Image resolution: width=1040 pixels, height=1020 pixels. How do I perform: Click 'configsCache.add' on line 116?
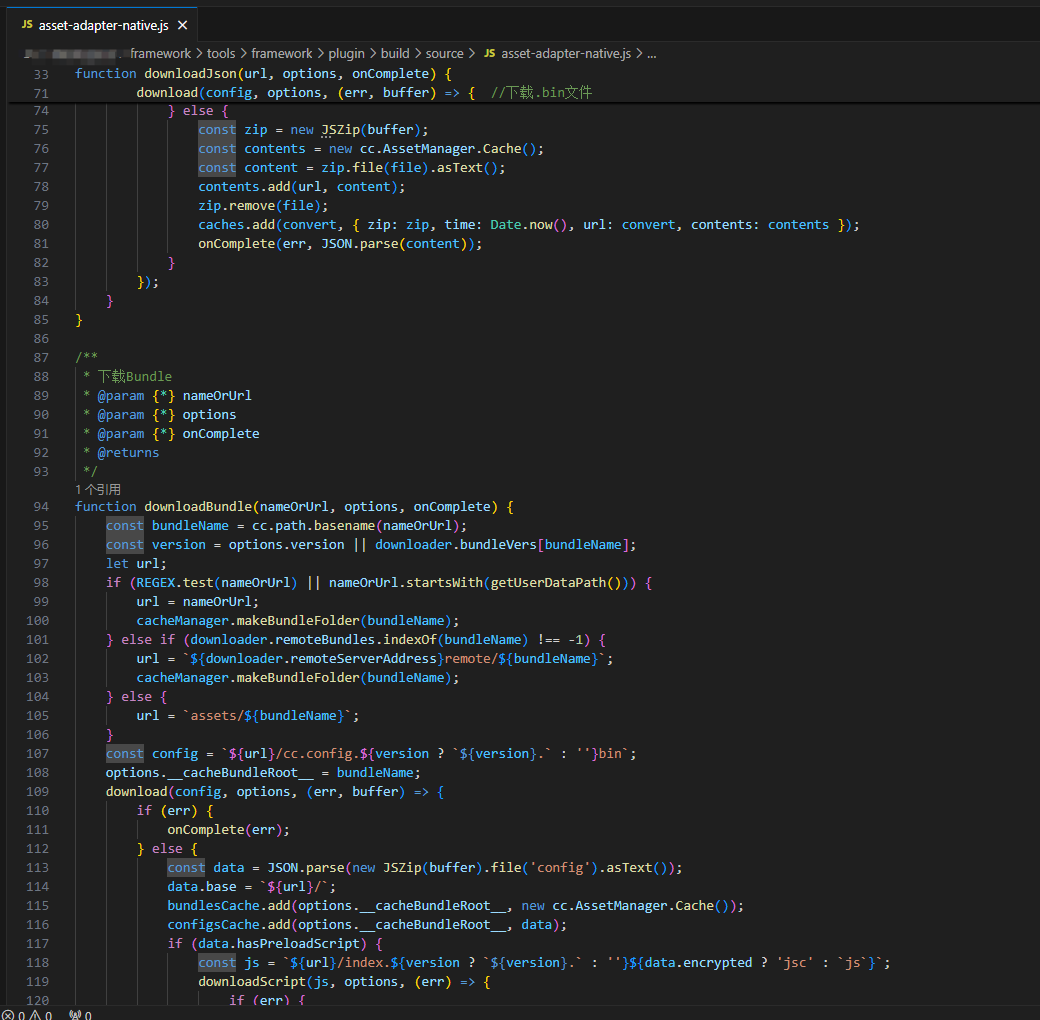click(x=229, y=924)
